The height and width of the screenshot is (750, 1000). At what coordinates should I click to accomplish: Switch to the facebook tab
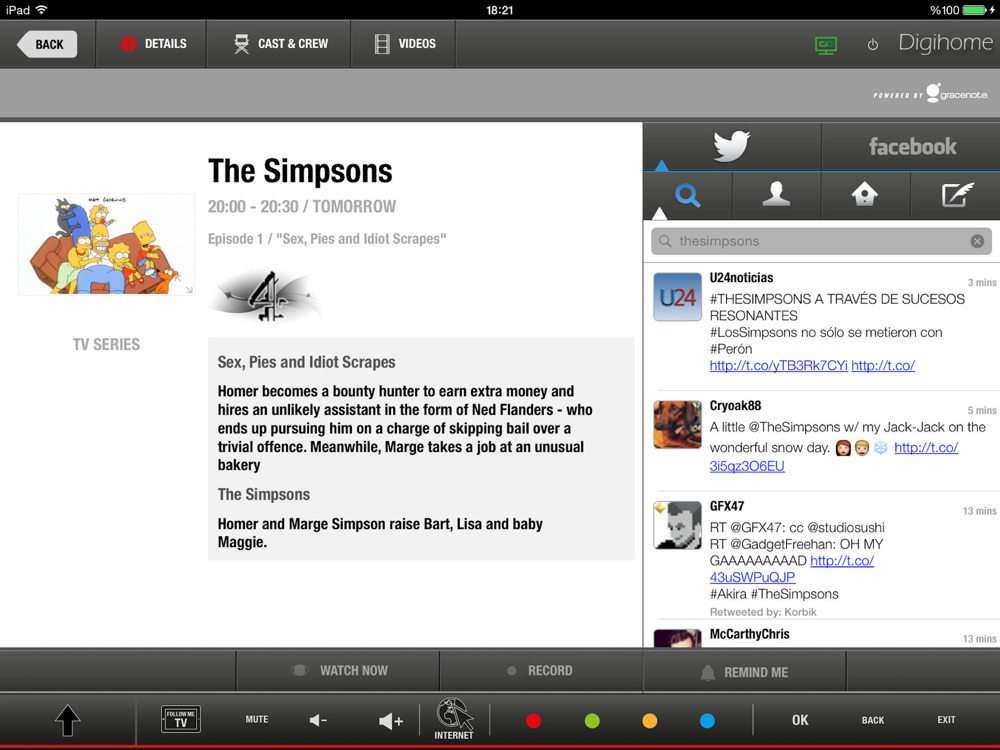pyautogui.click(x=911, y=146)
